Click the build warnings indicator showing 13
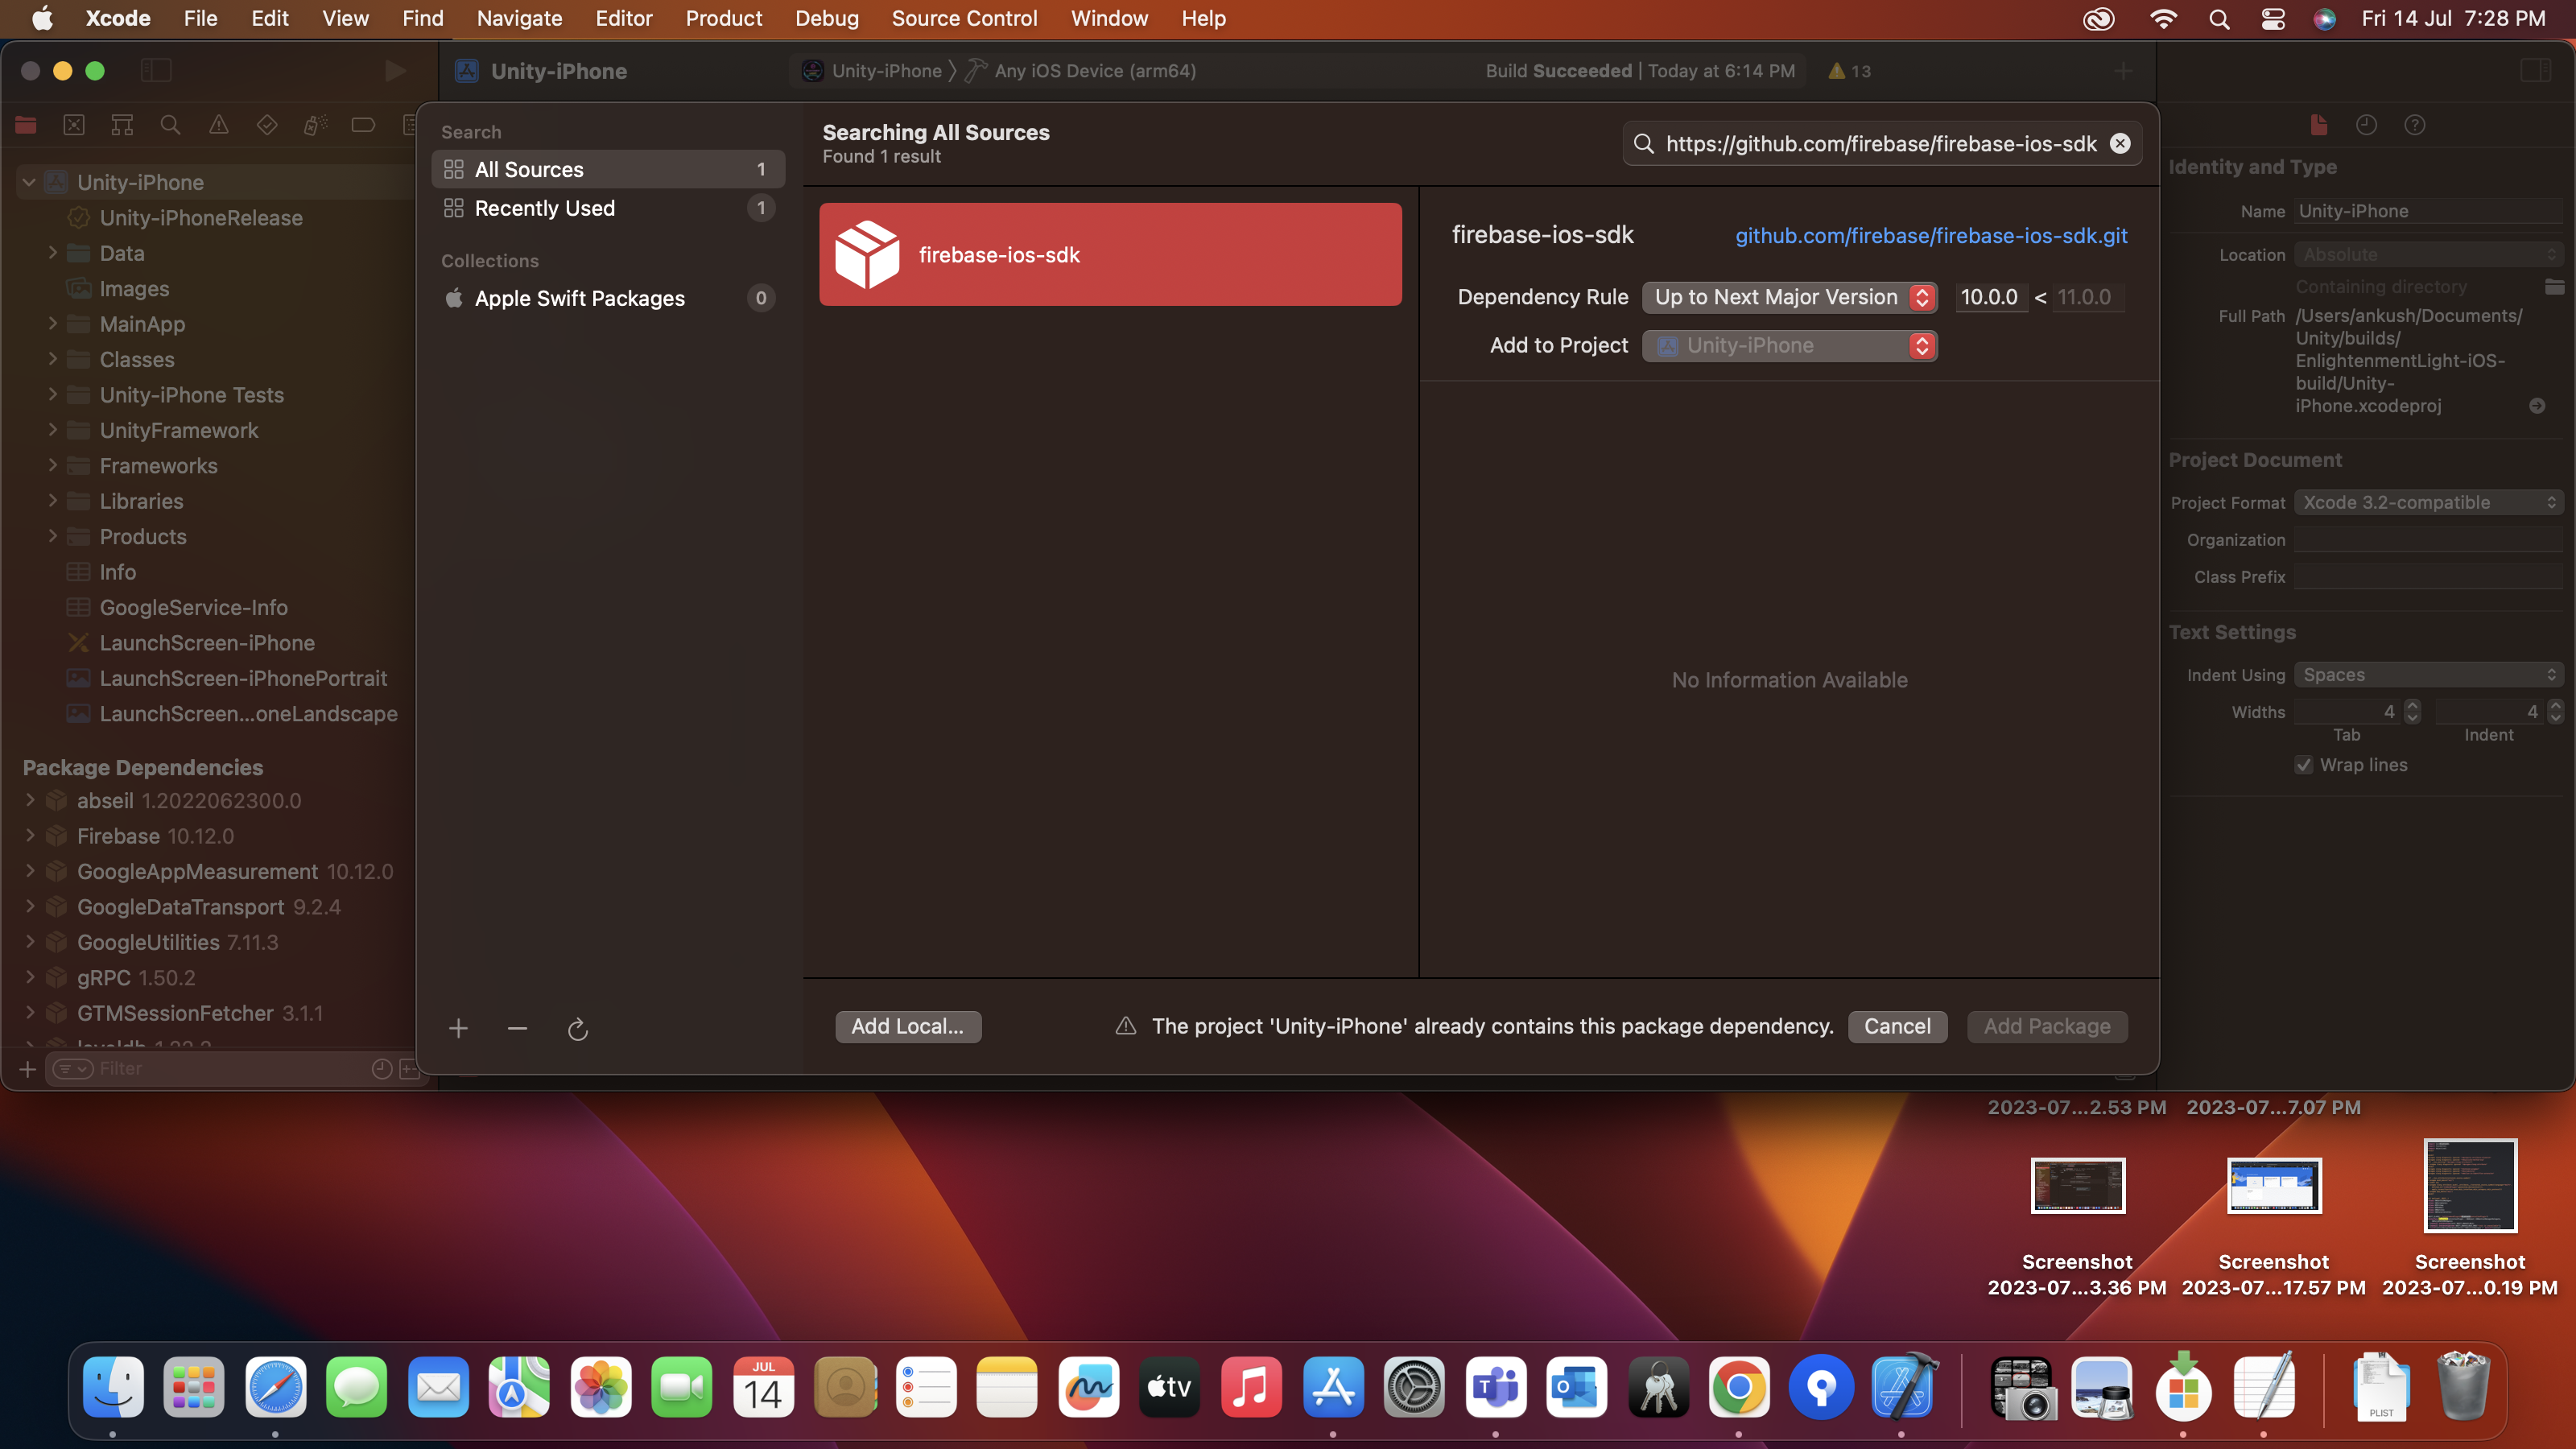Screen dimensions: 2576x1449 point(1849,71)
